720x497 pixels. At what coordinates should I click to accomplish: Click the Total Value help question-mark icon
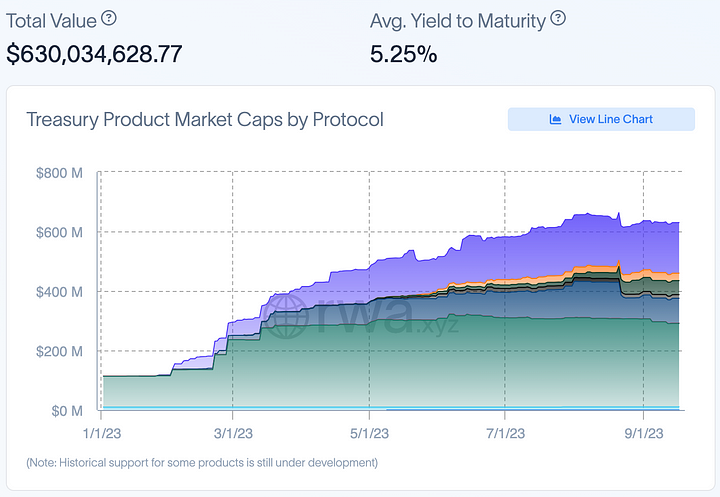pos(109,19)
